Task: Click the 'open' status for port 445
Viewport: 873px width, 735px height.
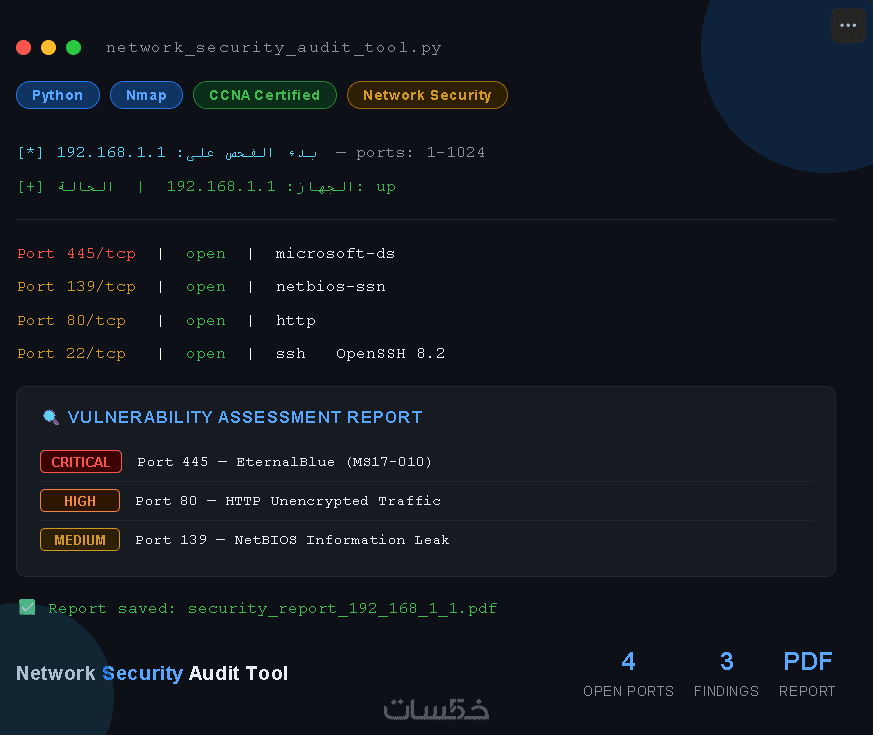Action: 206,254
